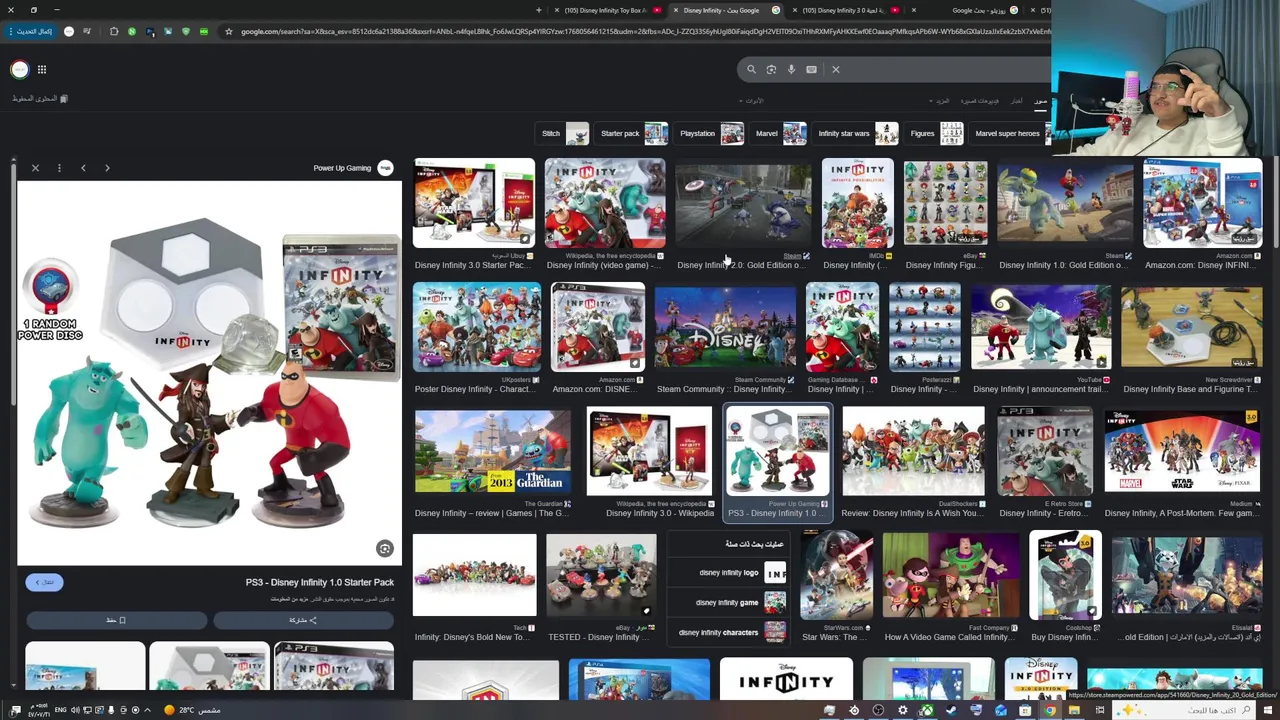Open the Google apps grid
The image size is (1280, 720).
(x=42, y=69)
